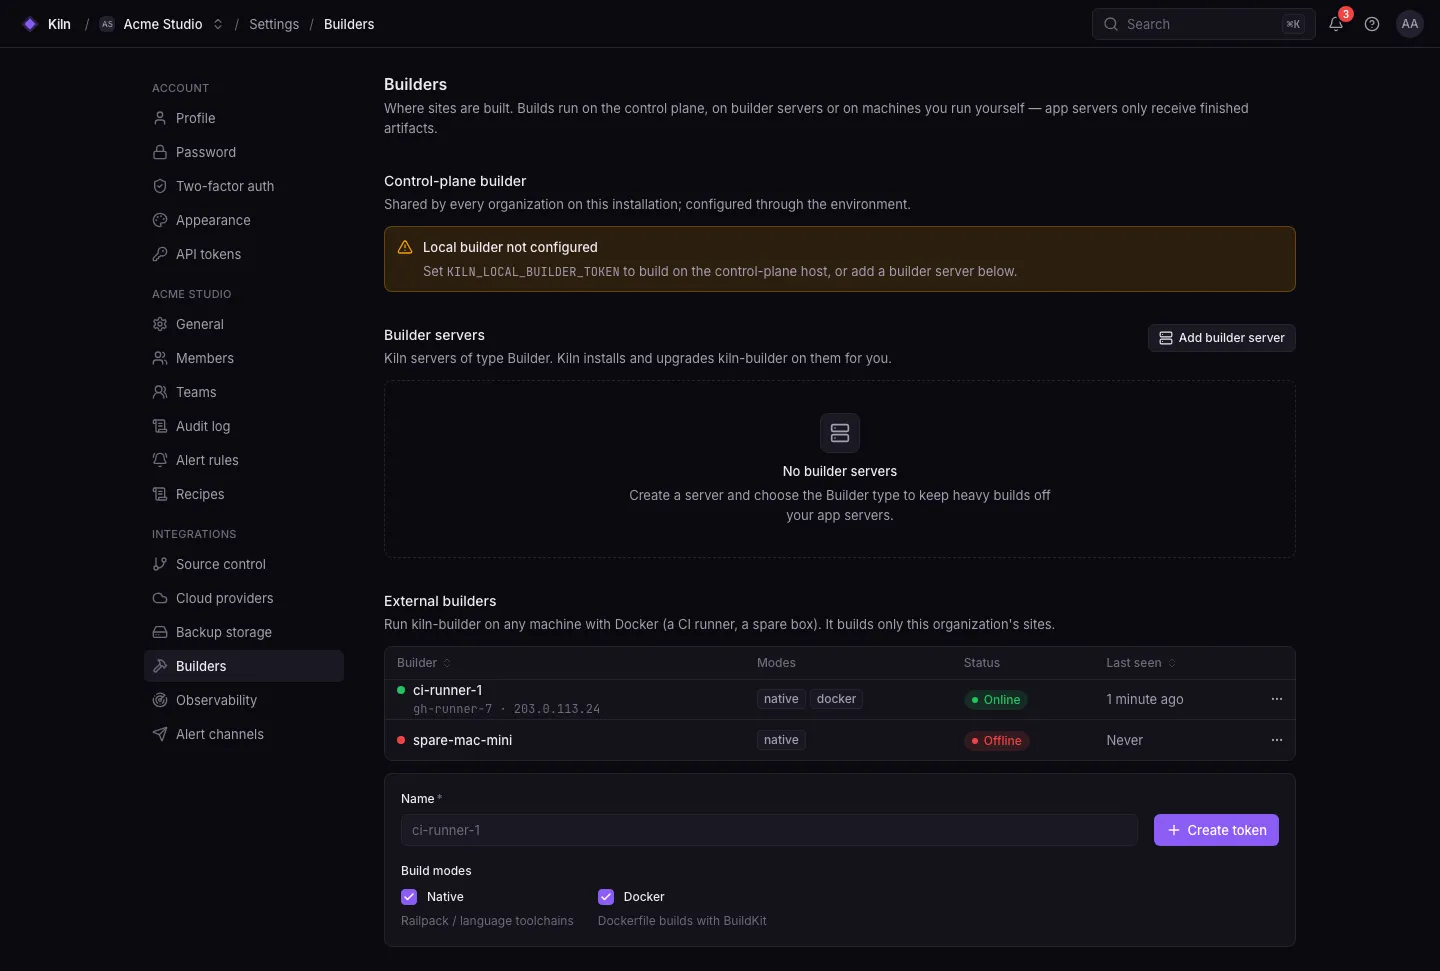1440x971 pixels.
Task: Open the Teams settings page
Action: [244, 392]
